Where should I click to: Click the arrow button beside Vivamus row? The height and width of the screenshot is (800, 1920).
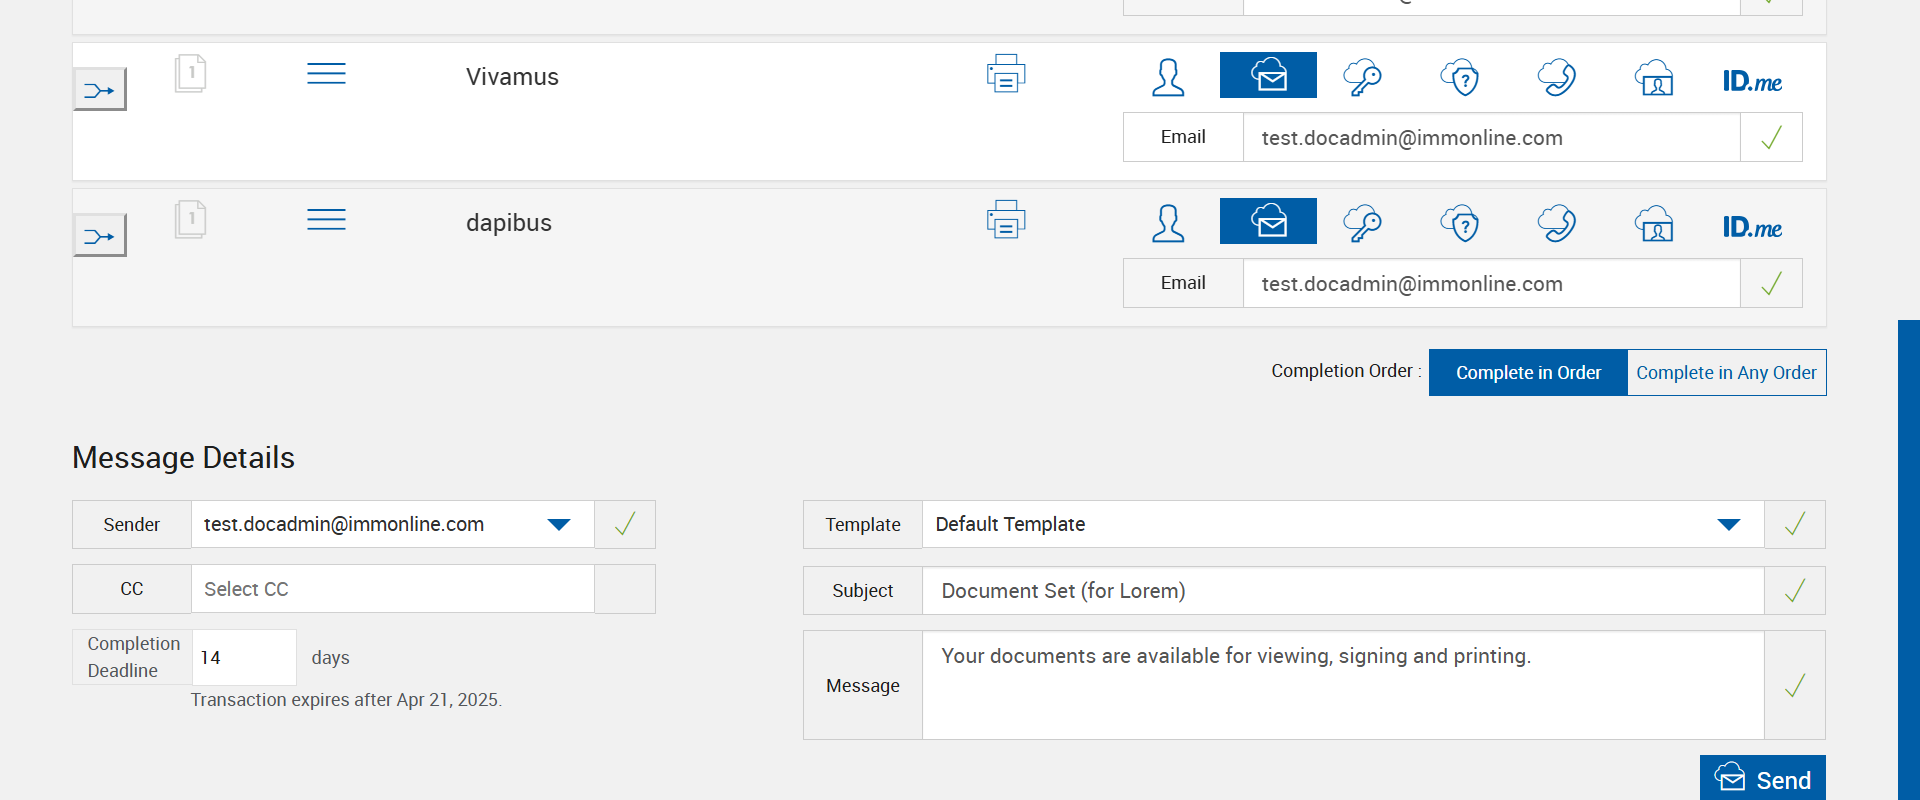coord(100,90)
